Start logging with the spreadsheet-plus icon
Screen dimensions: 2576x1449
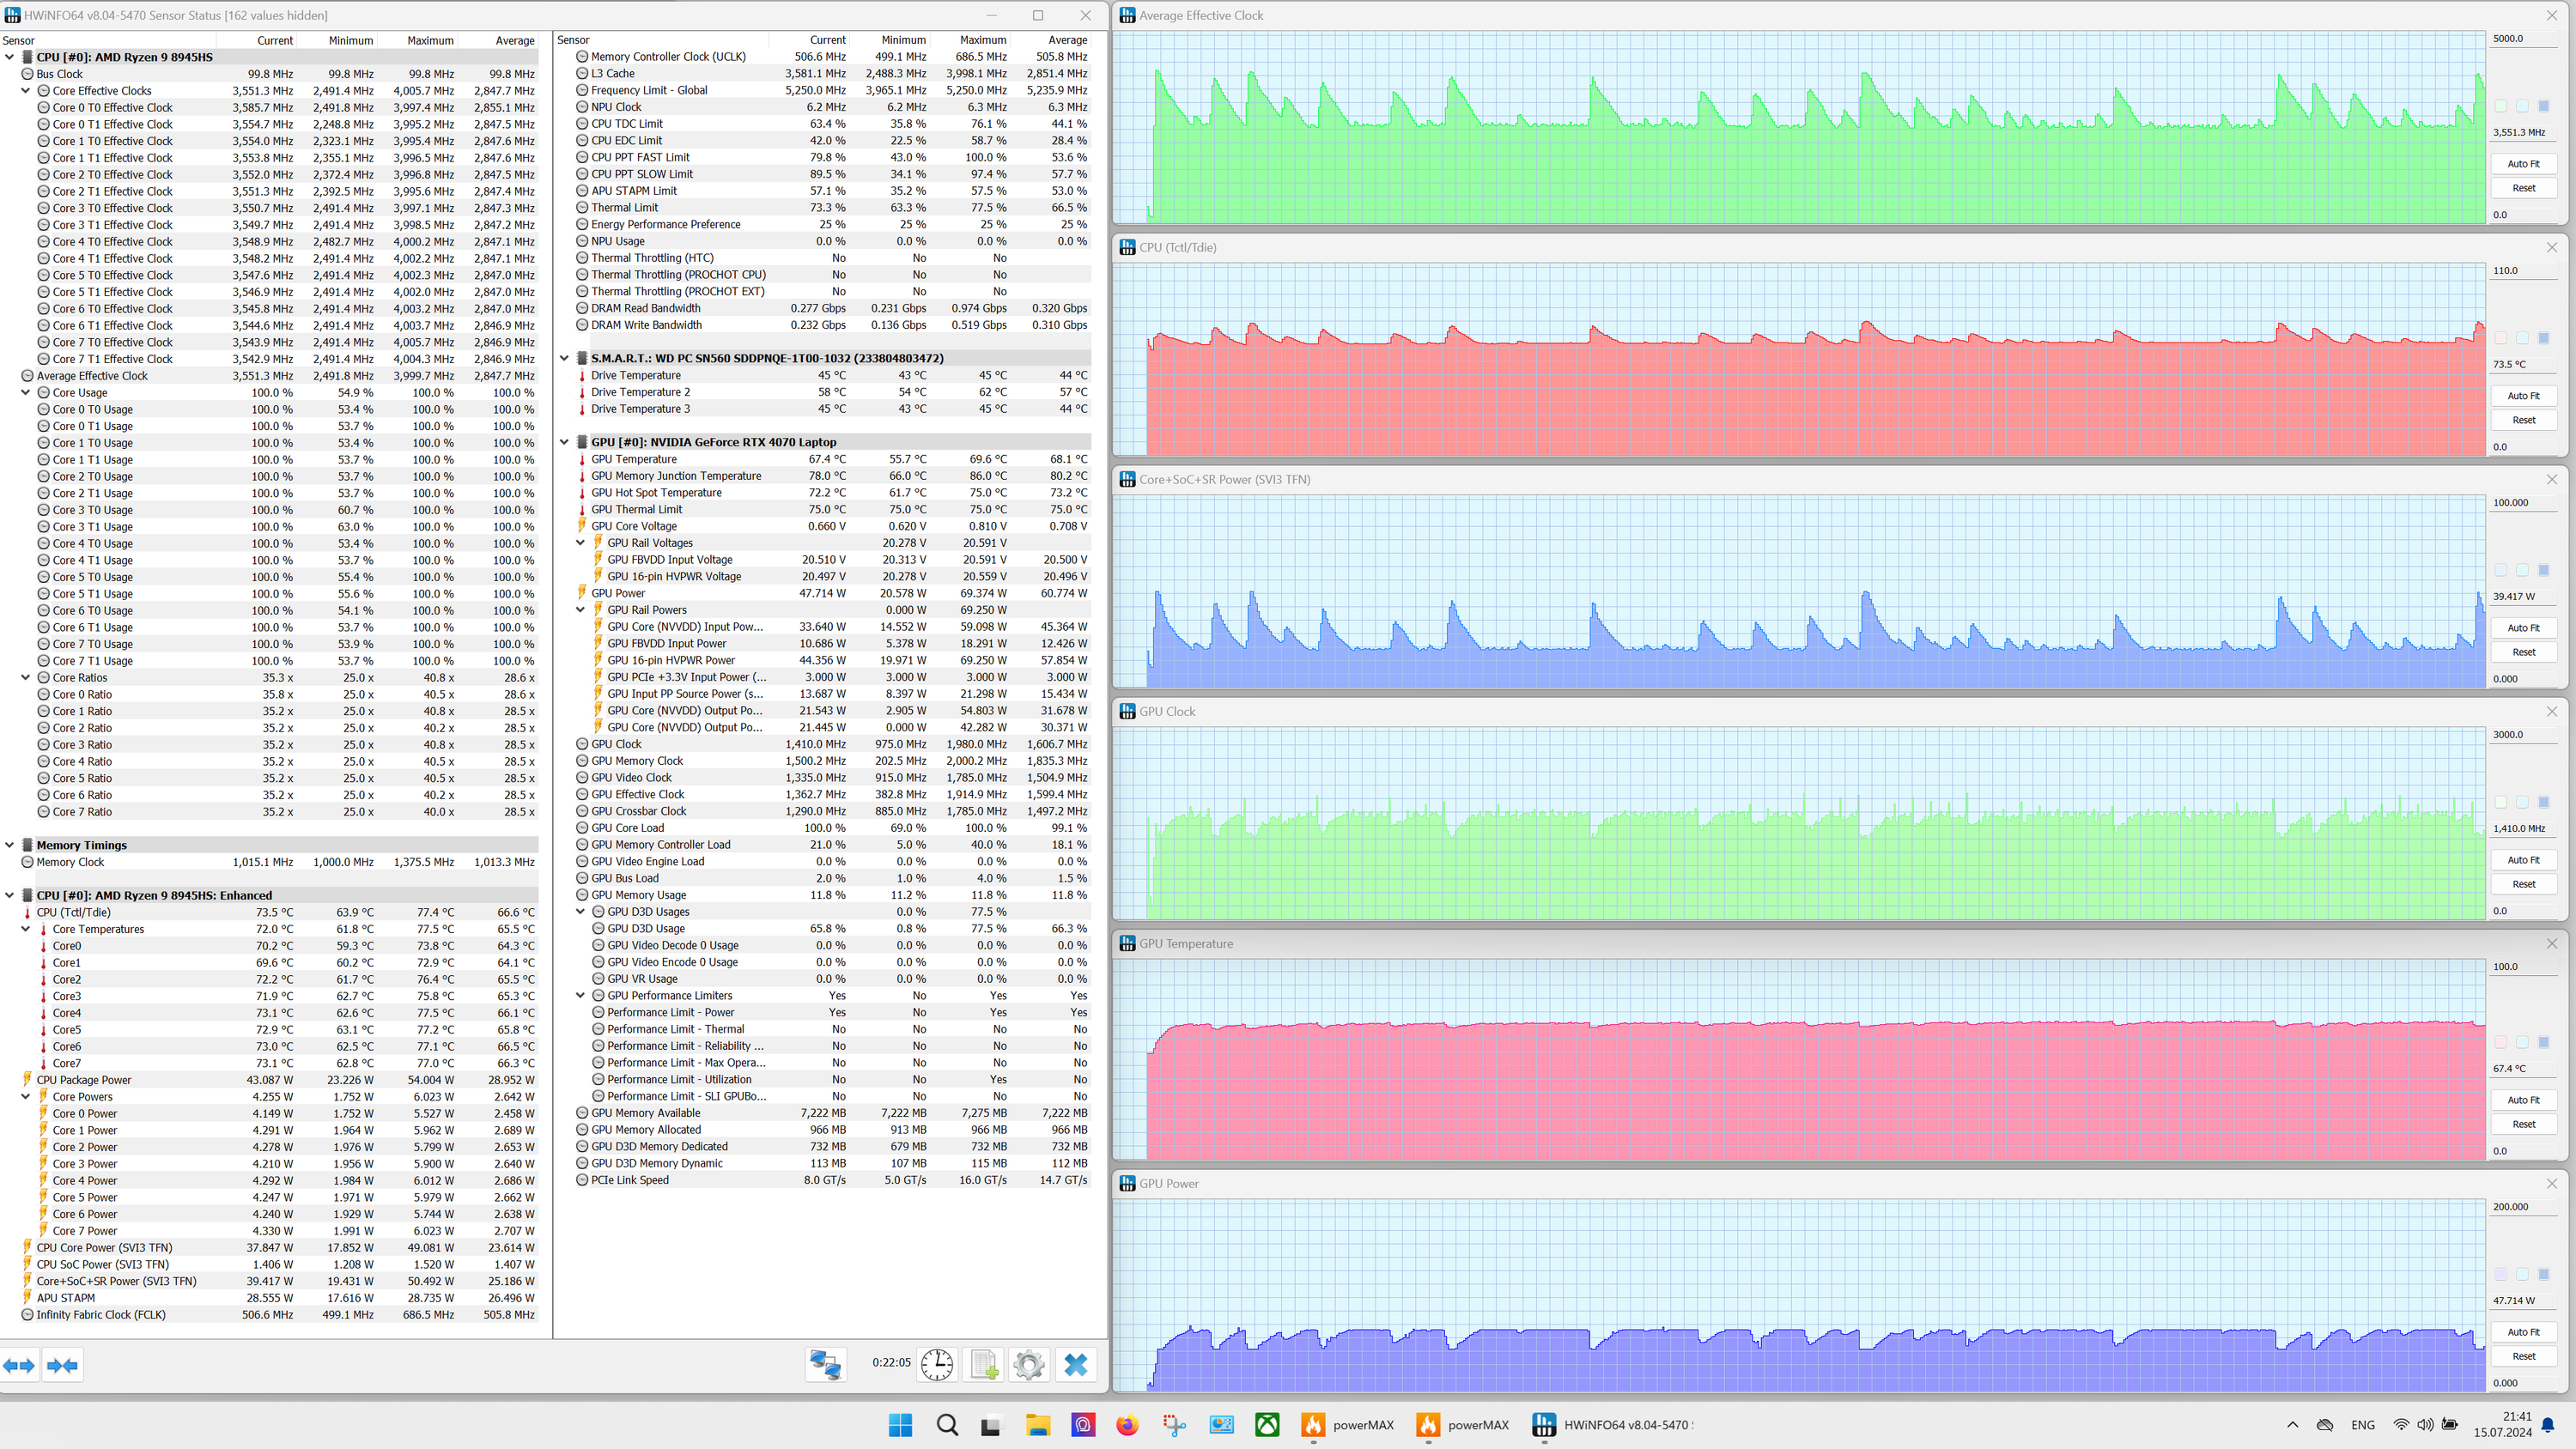pyautogui.click(x=984, y=1364)
